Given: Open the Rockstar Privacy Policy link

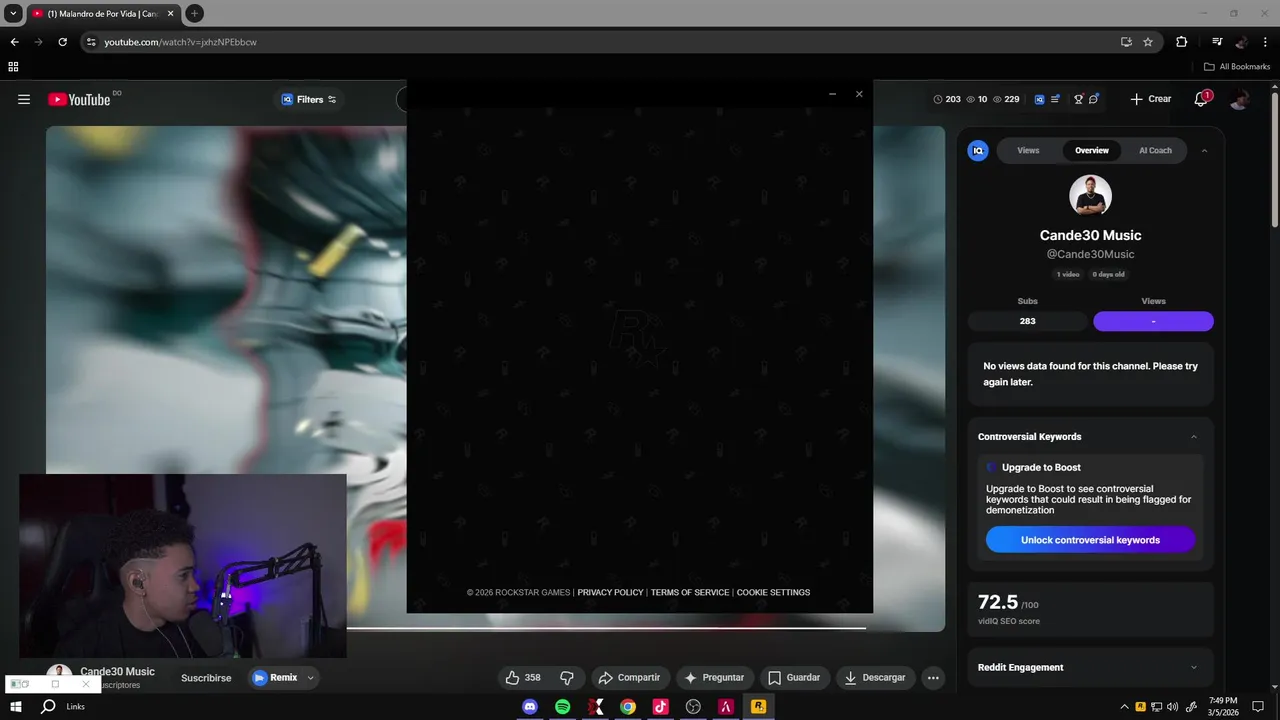Looking at the screenshot, I should (610, 592).
